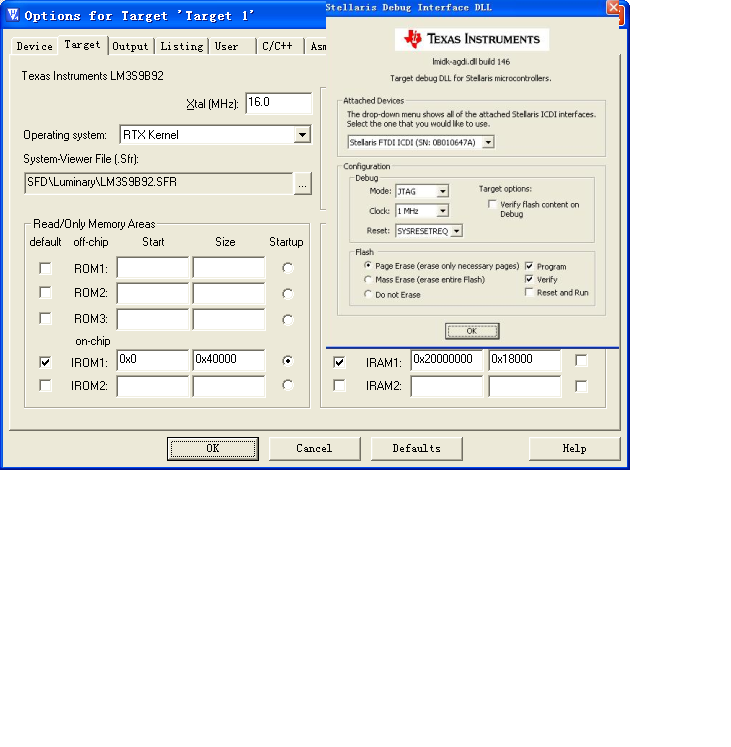Confirm the Stellaris Debug Interface OK button
Image resolution: width=731 pixels, height=747 pixels.
tap(472, 331)
